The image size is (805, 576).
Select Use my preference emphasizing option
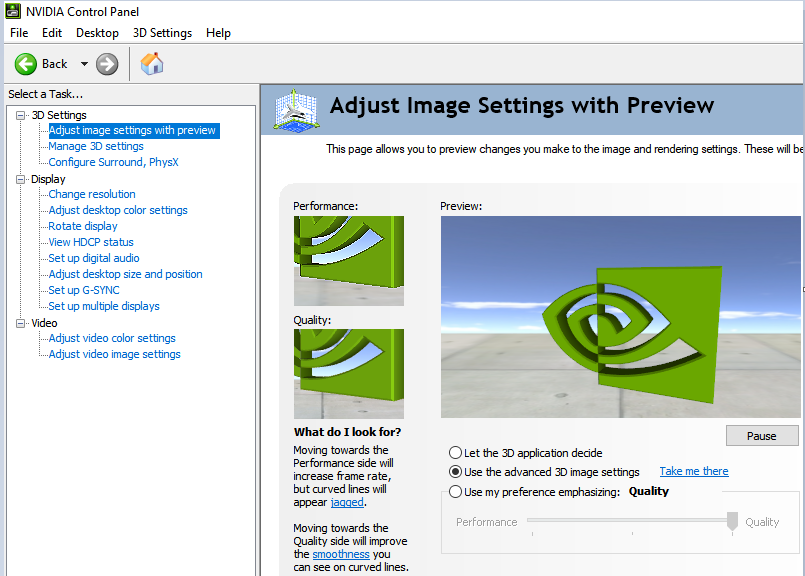534,492
